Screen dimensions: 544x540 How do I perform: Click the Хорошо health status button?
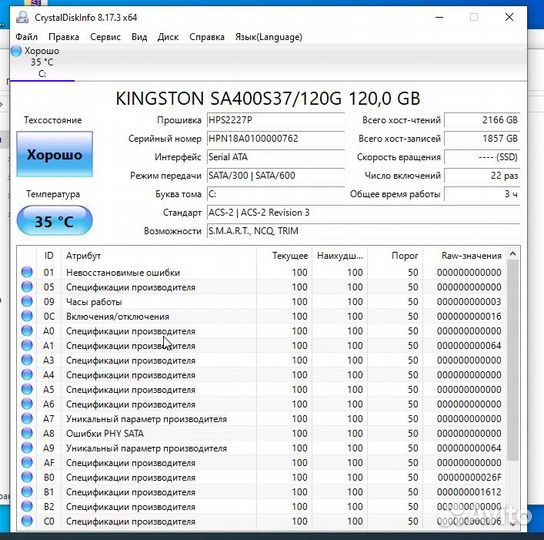pos(54,154)
